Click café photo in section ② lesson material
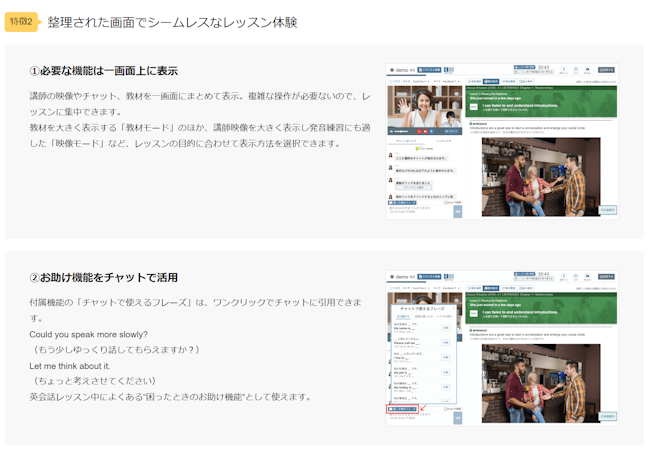Viewport: 650px width, 451px height. 541,383
